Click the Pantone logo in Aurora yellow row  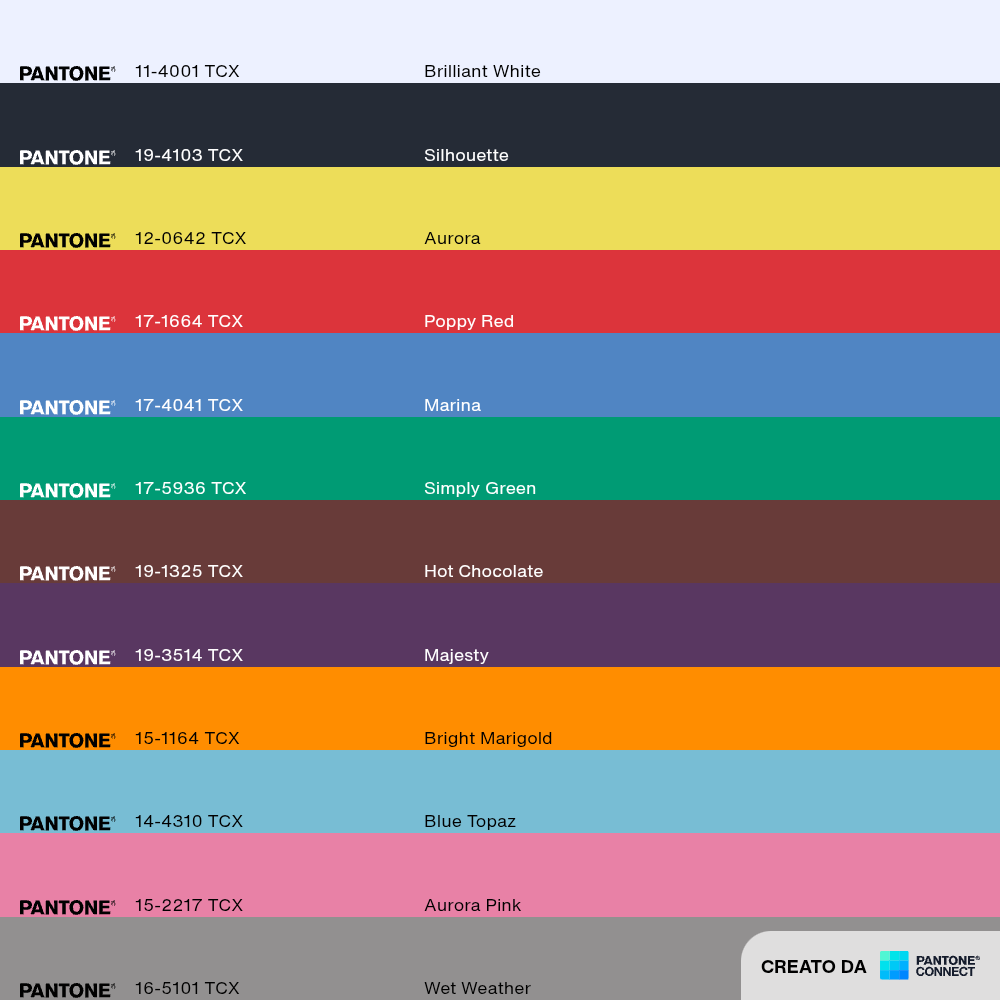click(x=67, y=240)
